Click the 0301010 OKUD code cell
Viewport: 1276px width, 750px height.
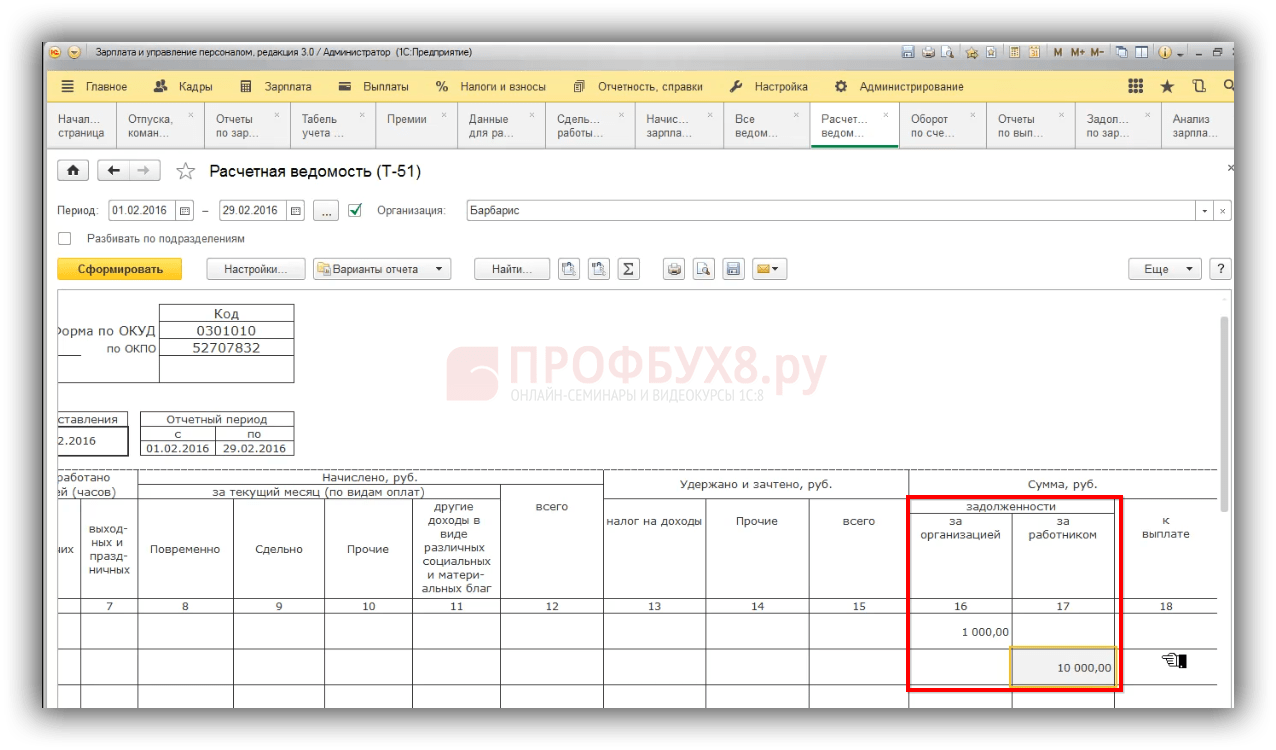tap(226, 331)
